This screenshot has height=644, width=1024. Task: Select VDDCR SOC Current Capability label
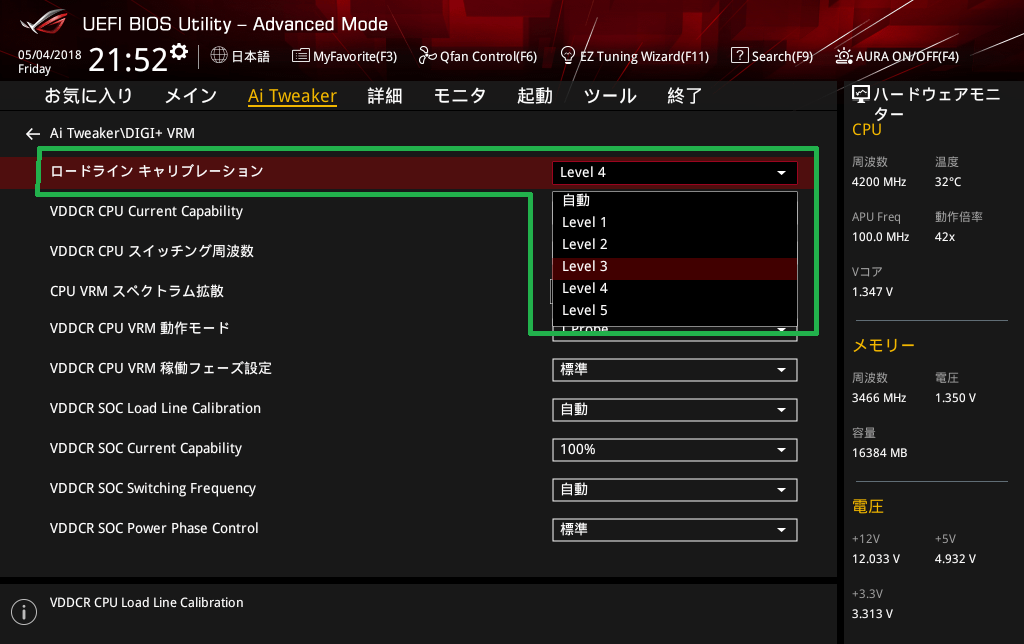point(146,449)
